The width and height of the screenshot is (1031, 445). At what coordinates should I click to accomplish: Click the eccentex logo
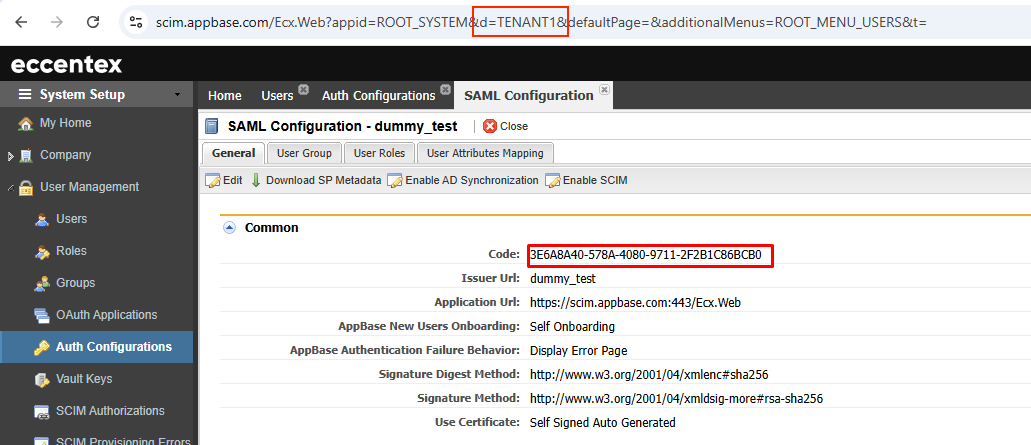coord(66,64)
